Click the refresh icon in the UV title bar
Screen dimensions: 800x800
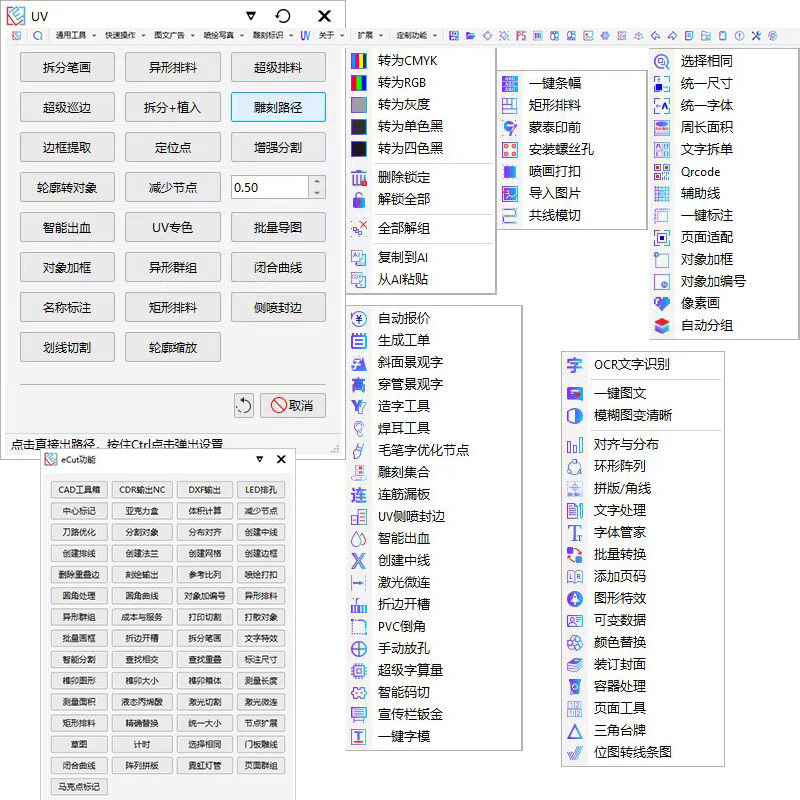(x=283, y=16)
